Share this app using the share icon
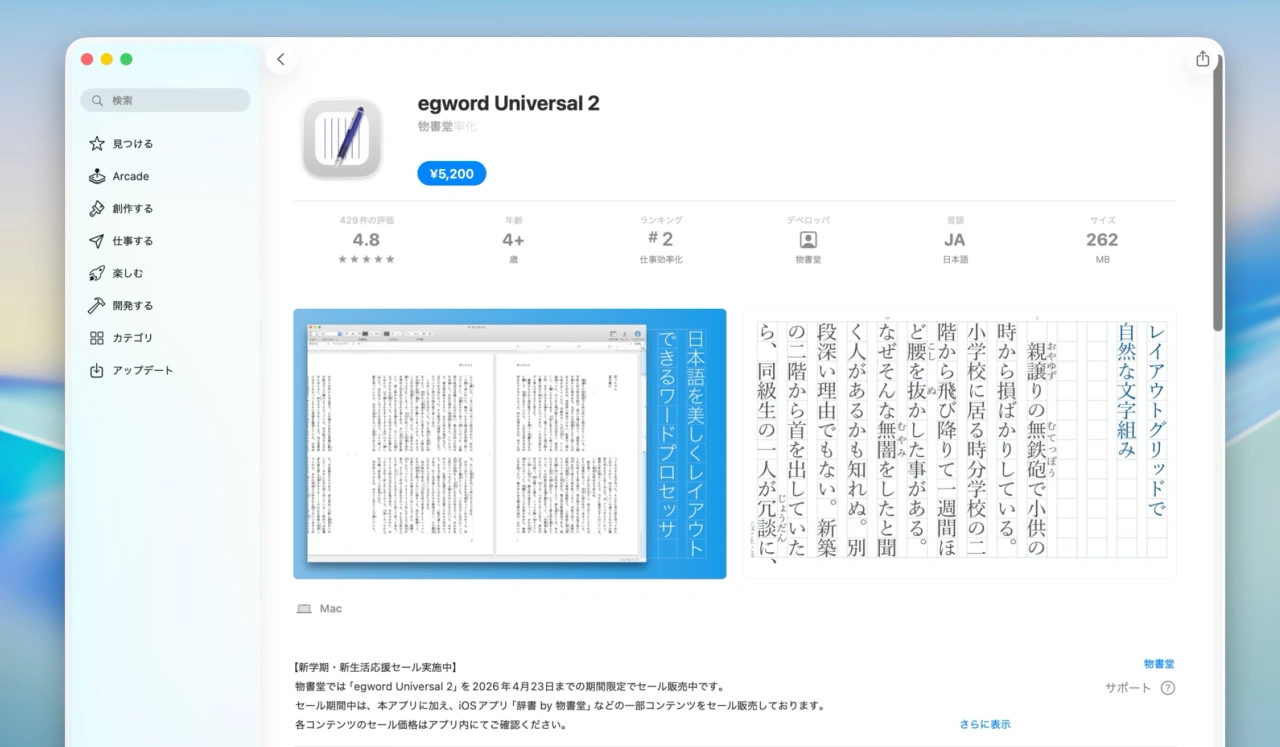The height and width of the screenshot is (747, 1280). click(1202, 59)
